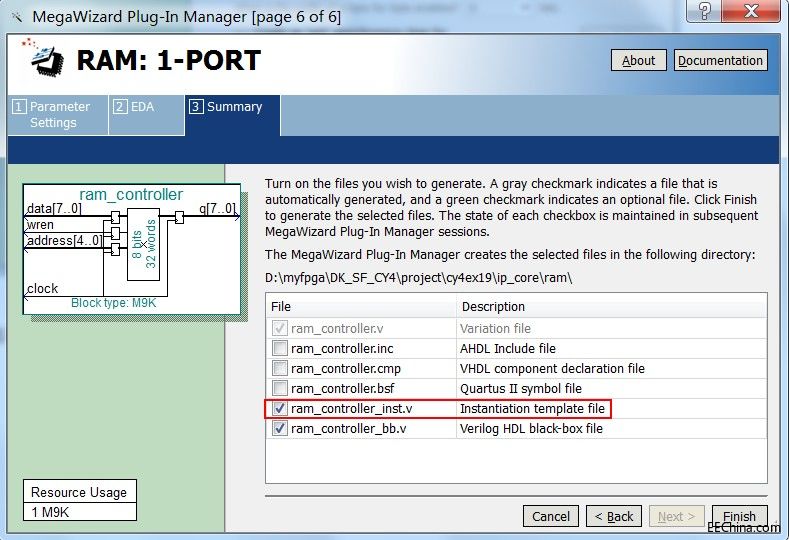Cancel the wizard

(551, 516)
